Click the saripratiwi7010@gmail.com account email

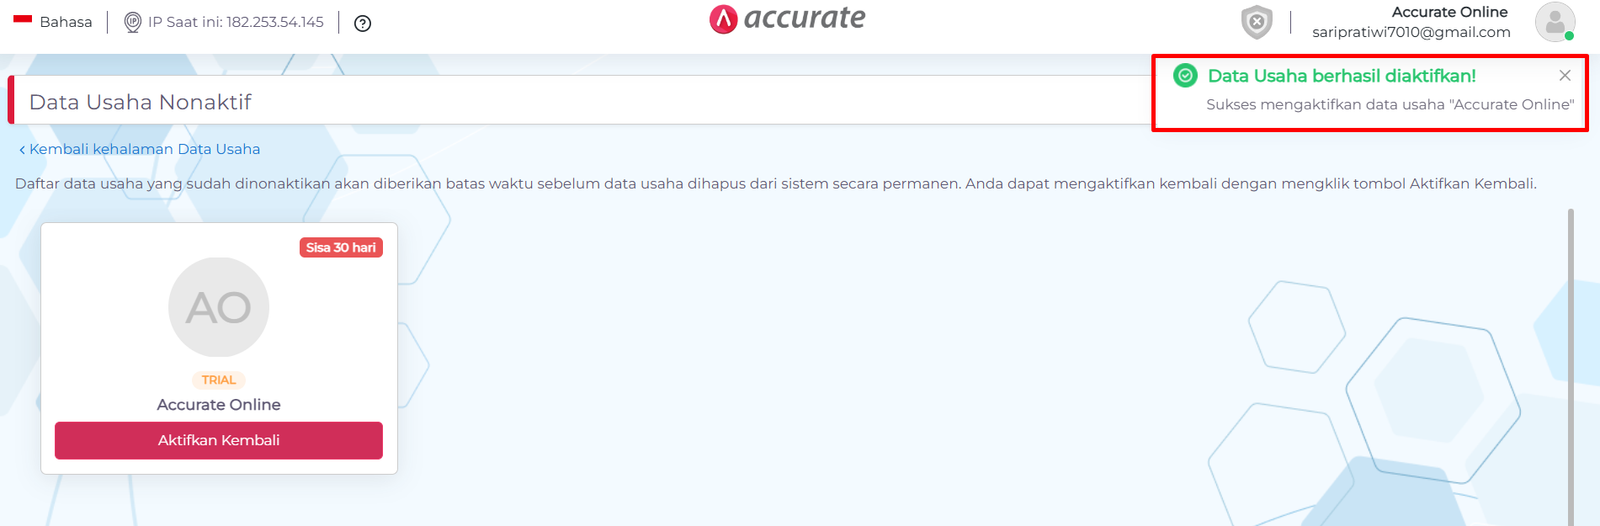[x=1411, y=32]
